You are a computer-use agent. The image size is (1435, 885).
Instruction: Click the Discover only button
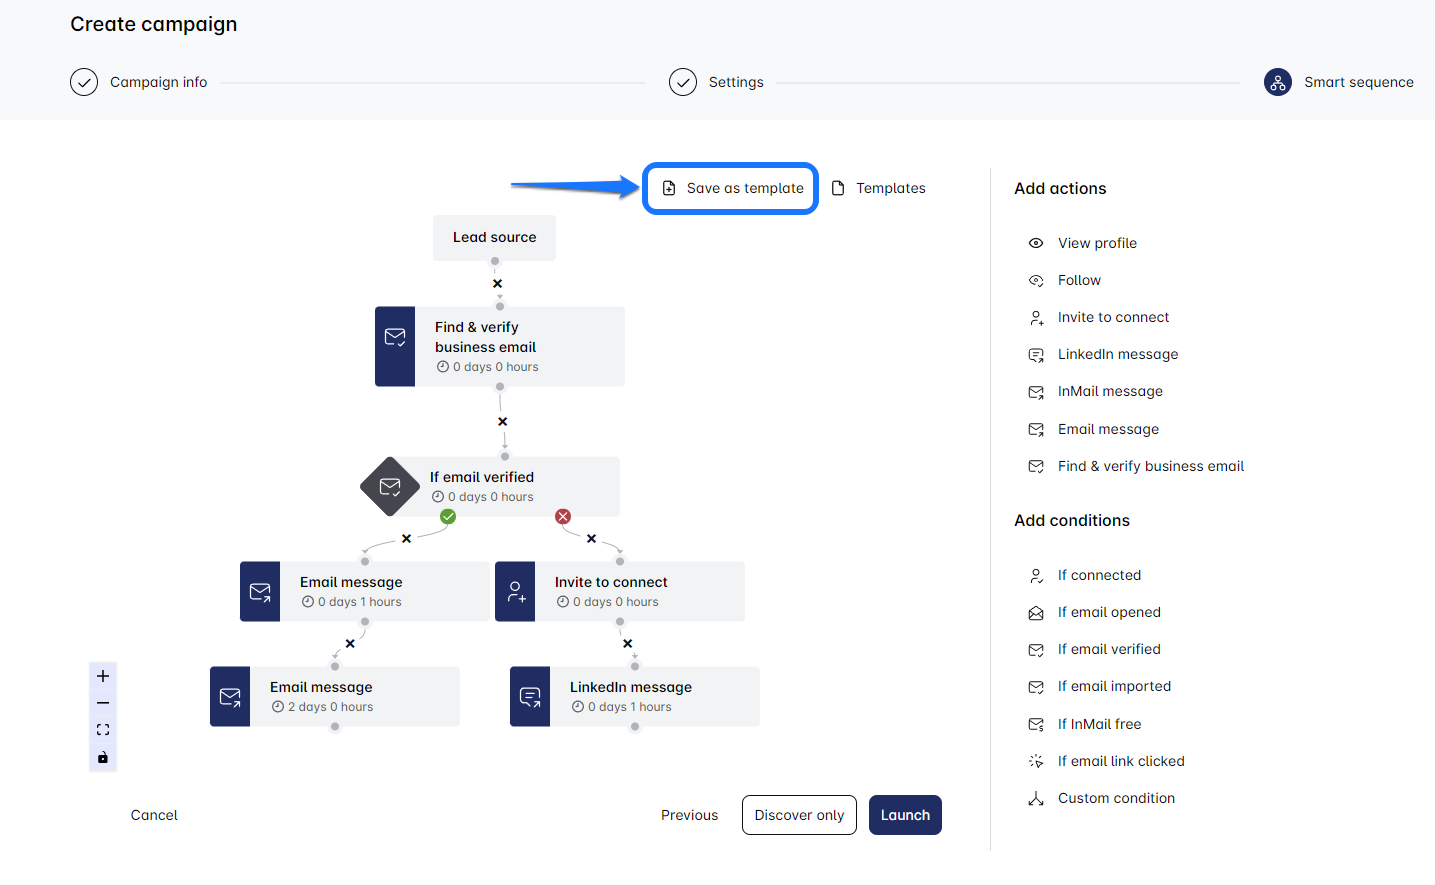pyautogui.click(x=799, y=815)
